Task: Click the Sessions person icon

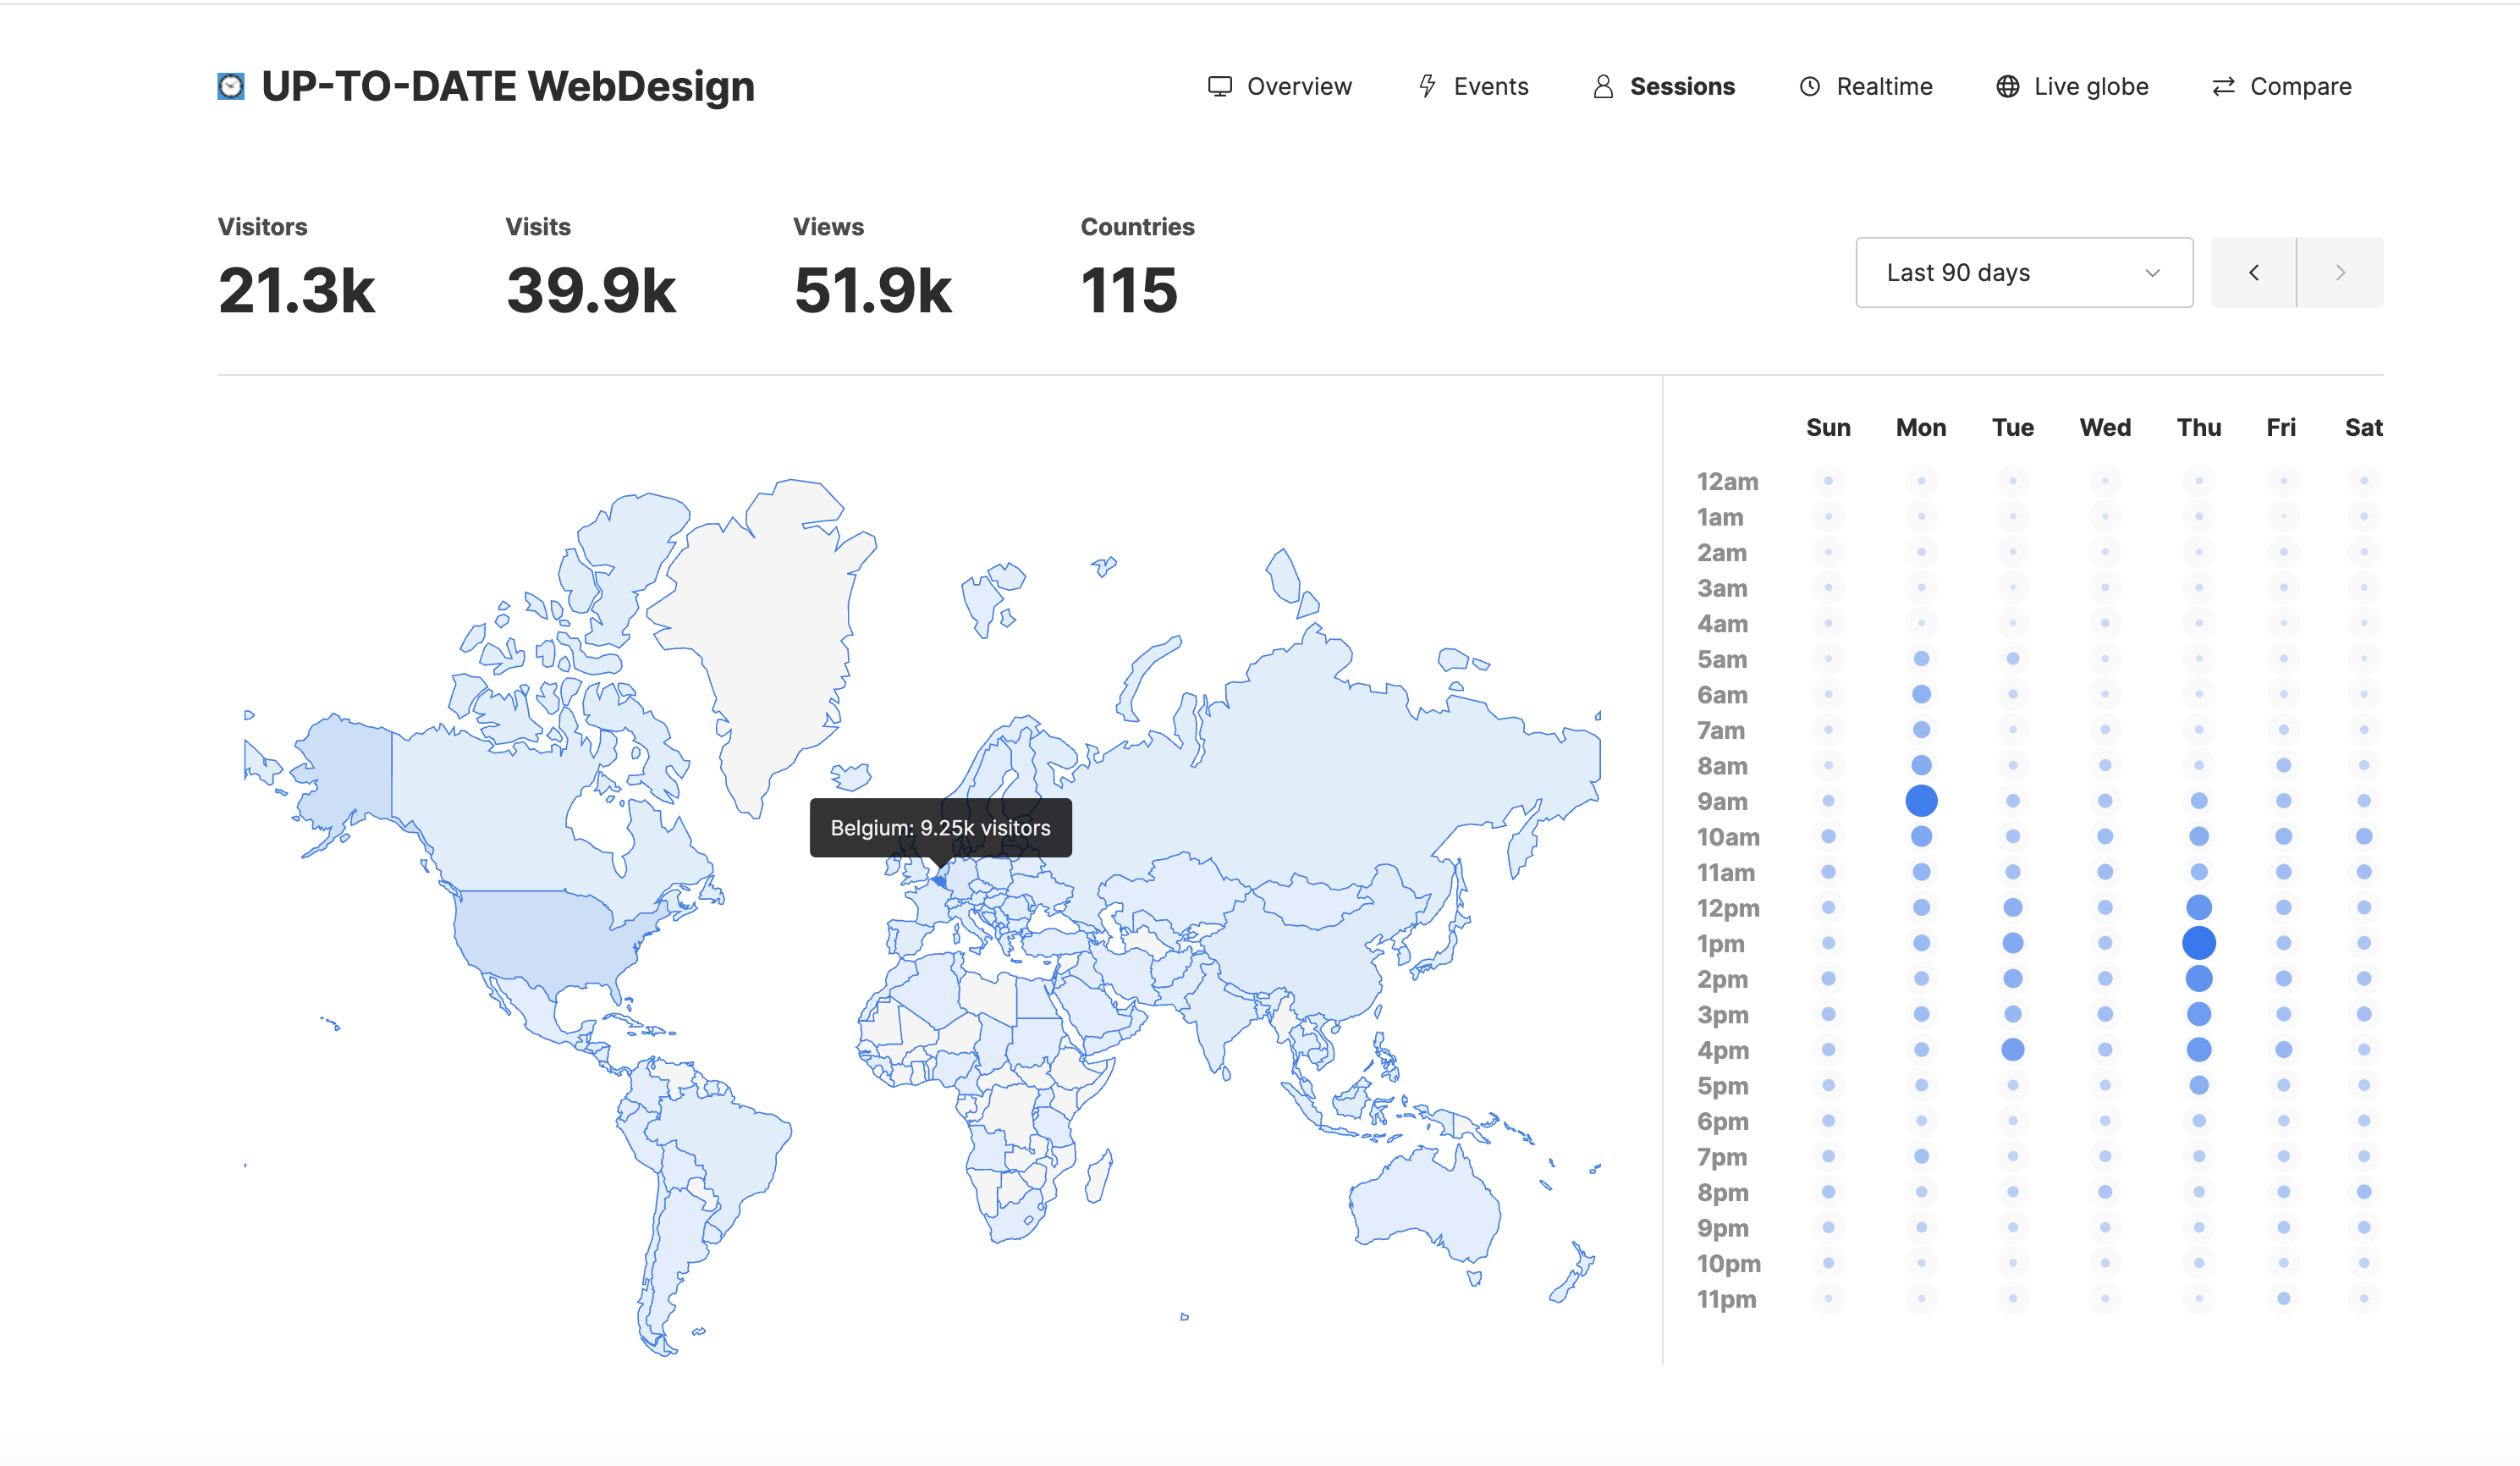Action: point(1603,87)
